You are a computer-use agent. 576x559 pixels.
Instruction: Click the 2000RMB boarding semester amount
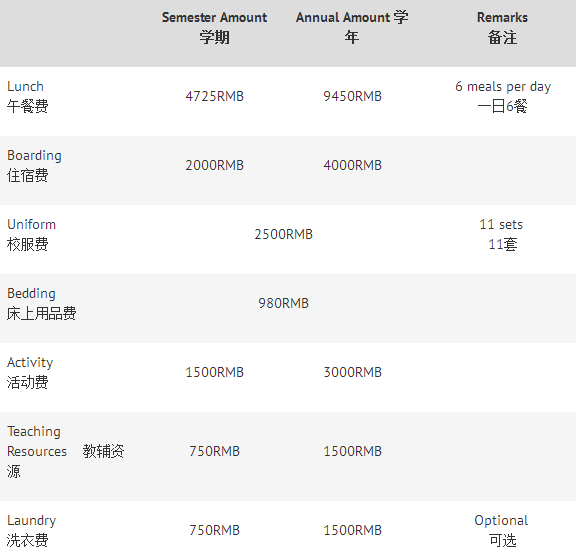coord(215,165)
